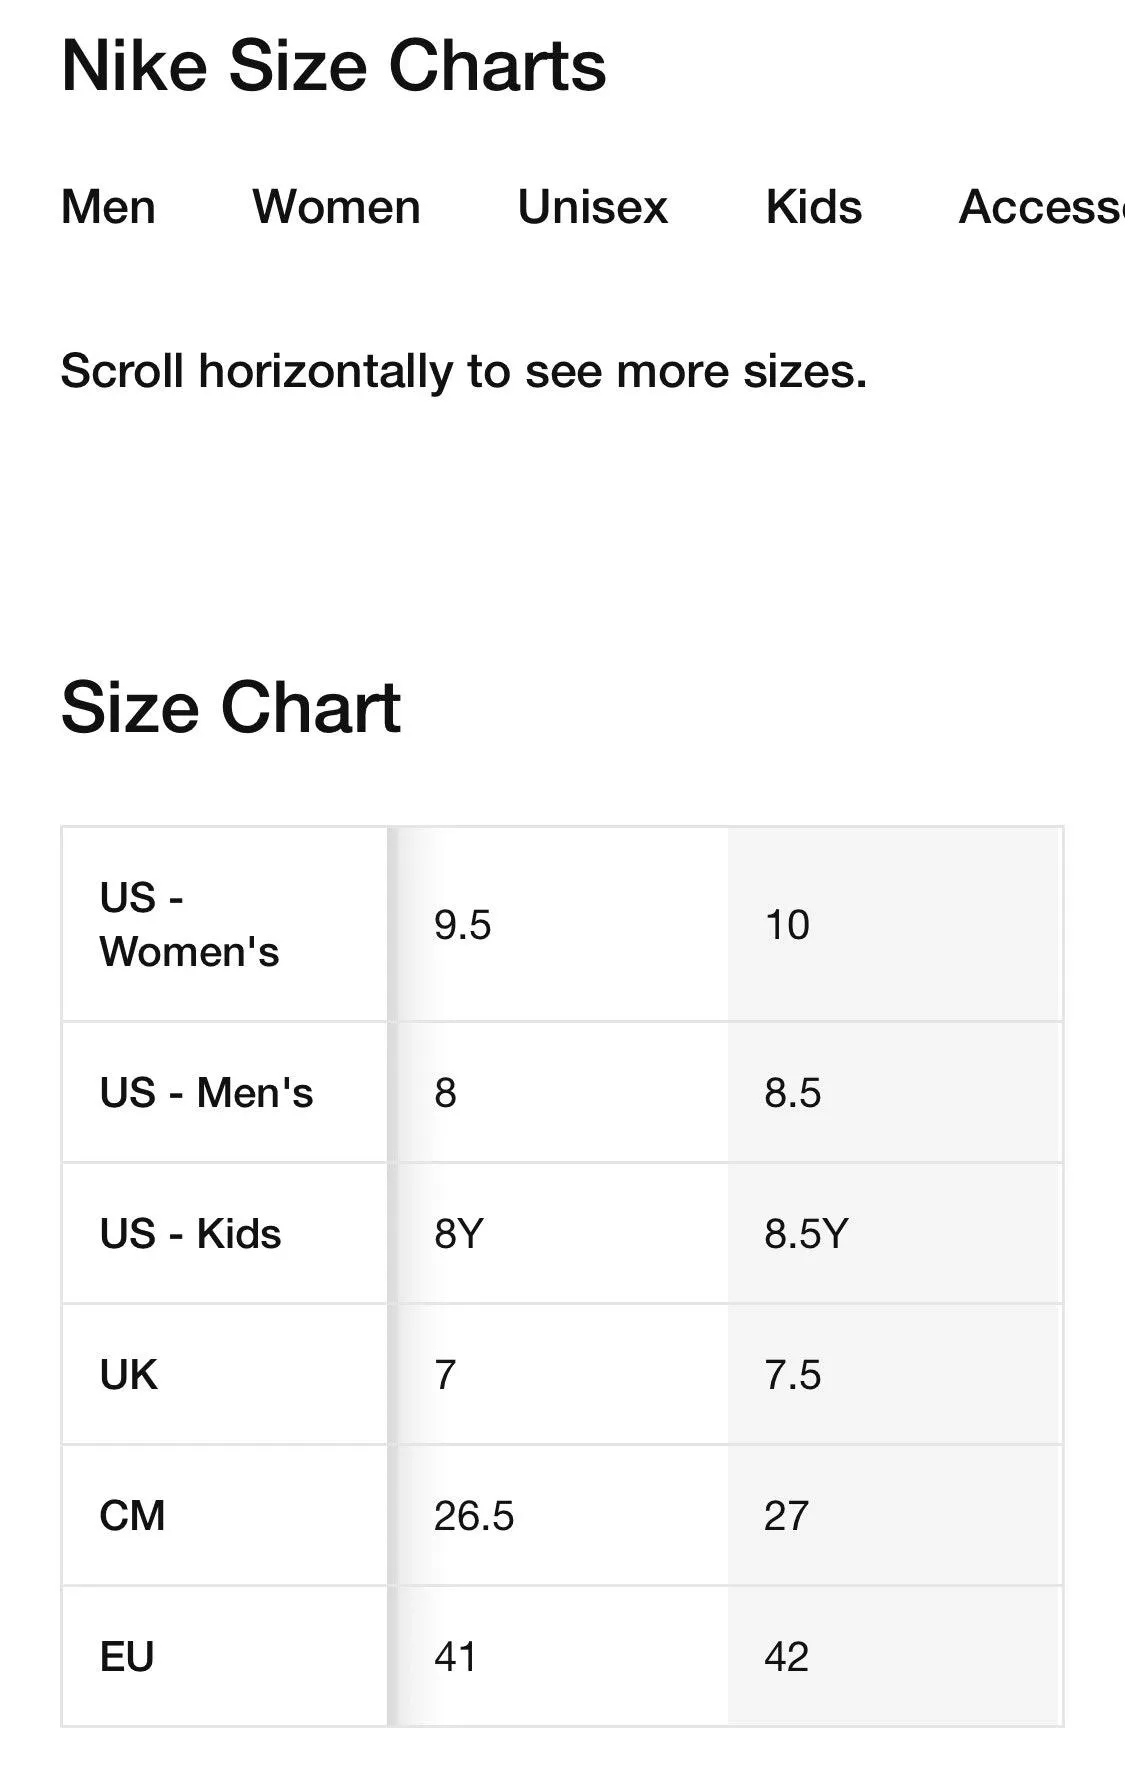Select the 26.5 CM cell
Viewport: 1125px width, 1766px height.
point(473,1515)
